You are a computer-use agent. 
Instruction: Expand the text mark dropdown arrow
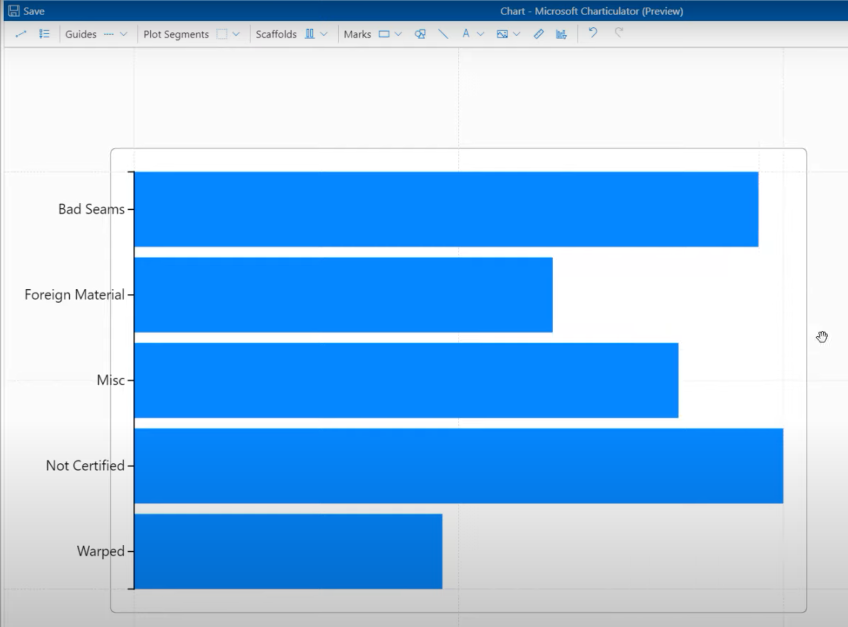480,34
